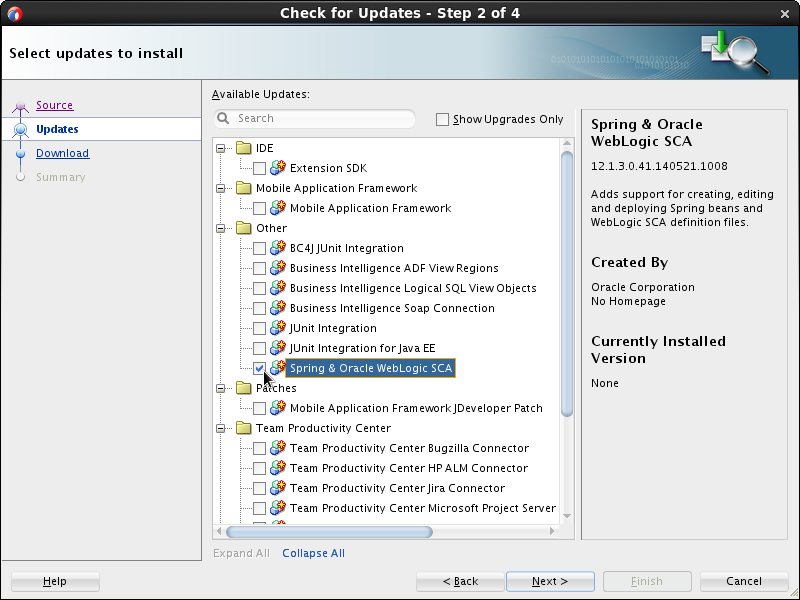The image size is (800, 600).
Task: Click the Mobile Application Framework item's update icon
Action: pos(278,208)
